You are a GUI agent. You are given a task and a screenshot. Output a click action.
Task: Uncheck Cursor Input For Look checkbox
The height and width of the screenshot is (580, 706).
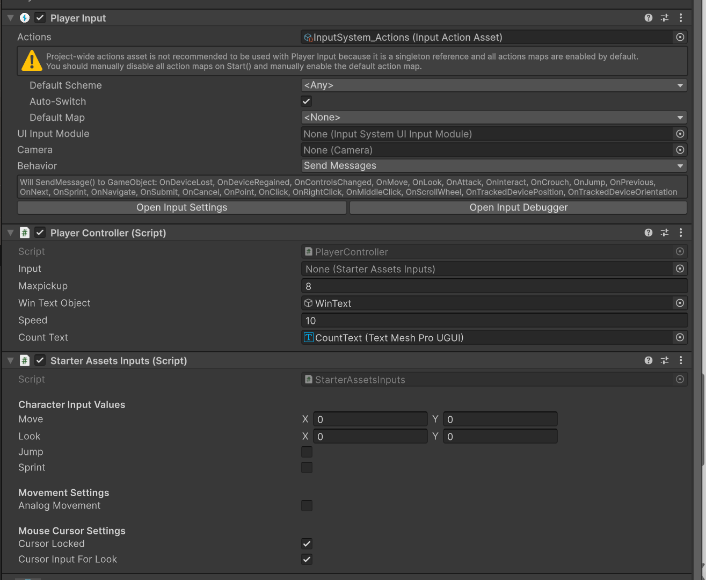[x=307, y=559]
